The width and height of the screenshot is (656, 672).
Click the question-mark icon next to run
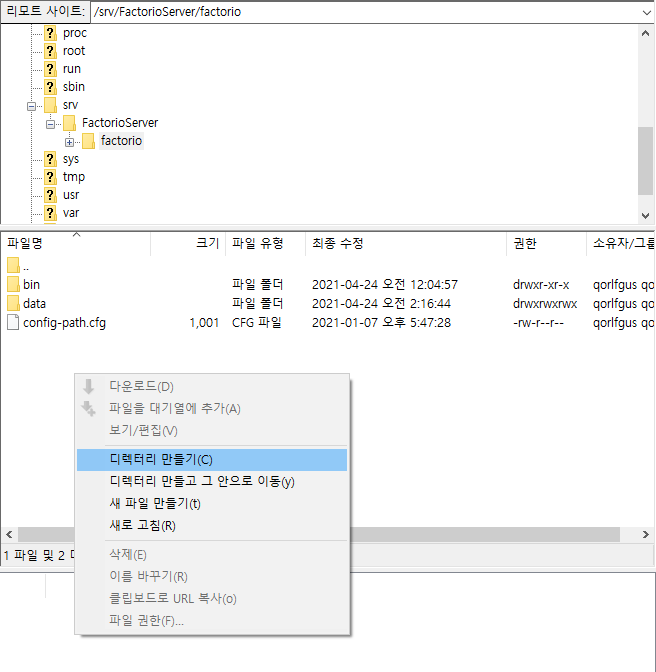click(x=50, y=69)
